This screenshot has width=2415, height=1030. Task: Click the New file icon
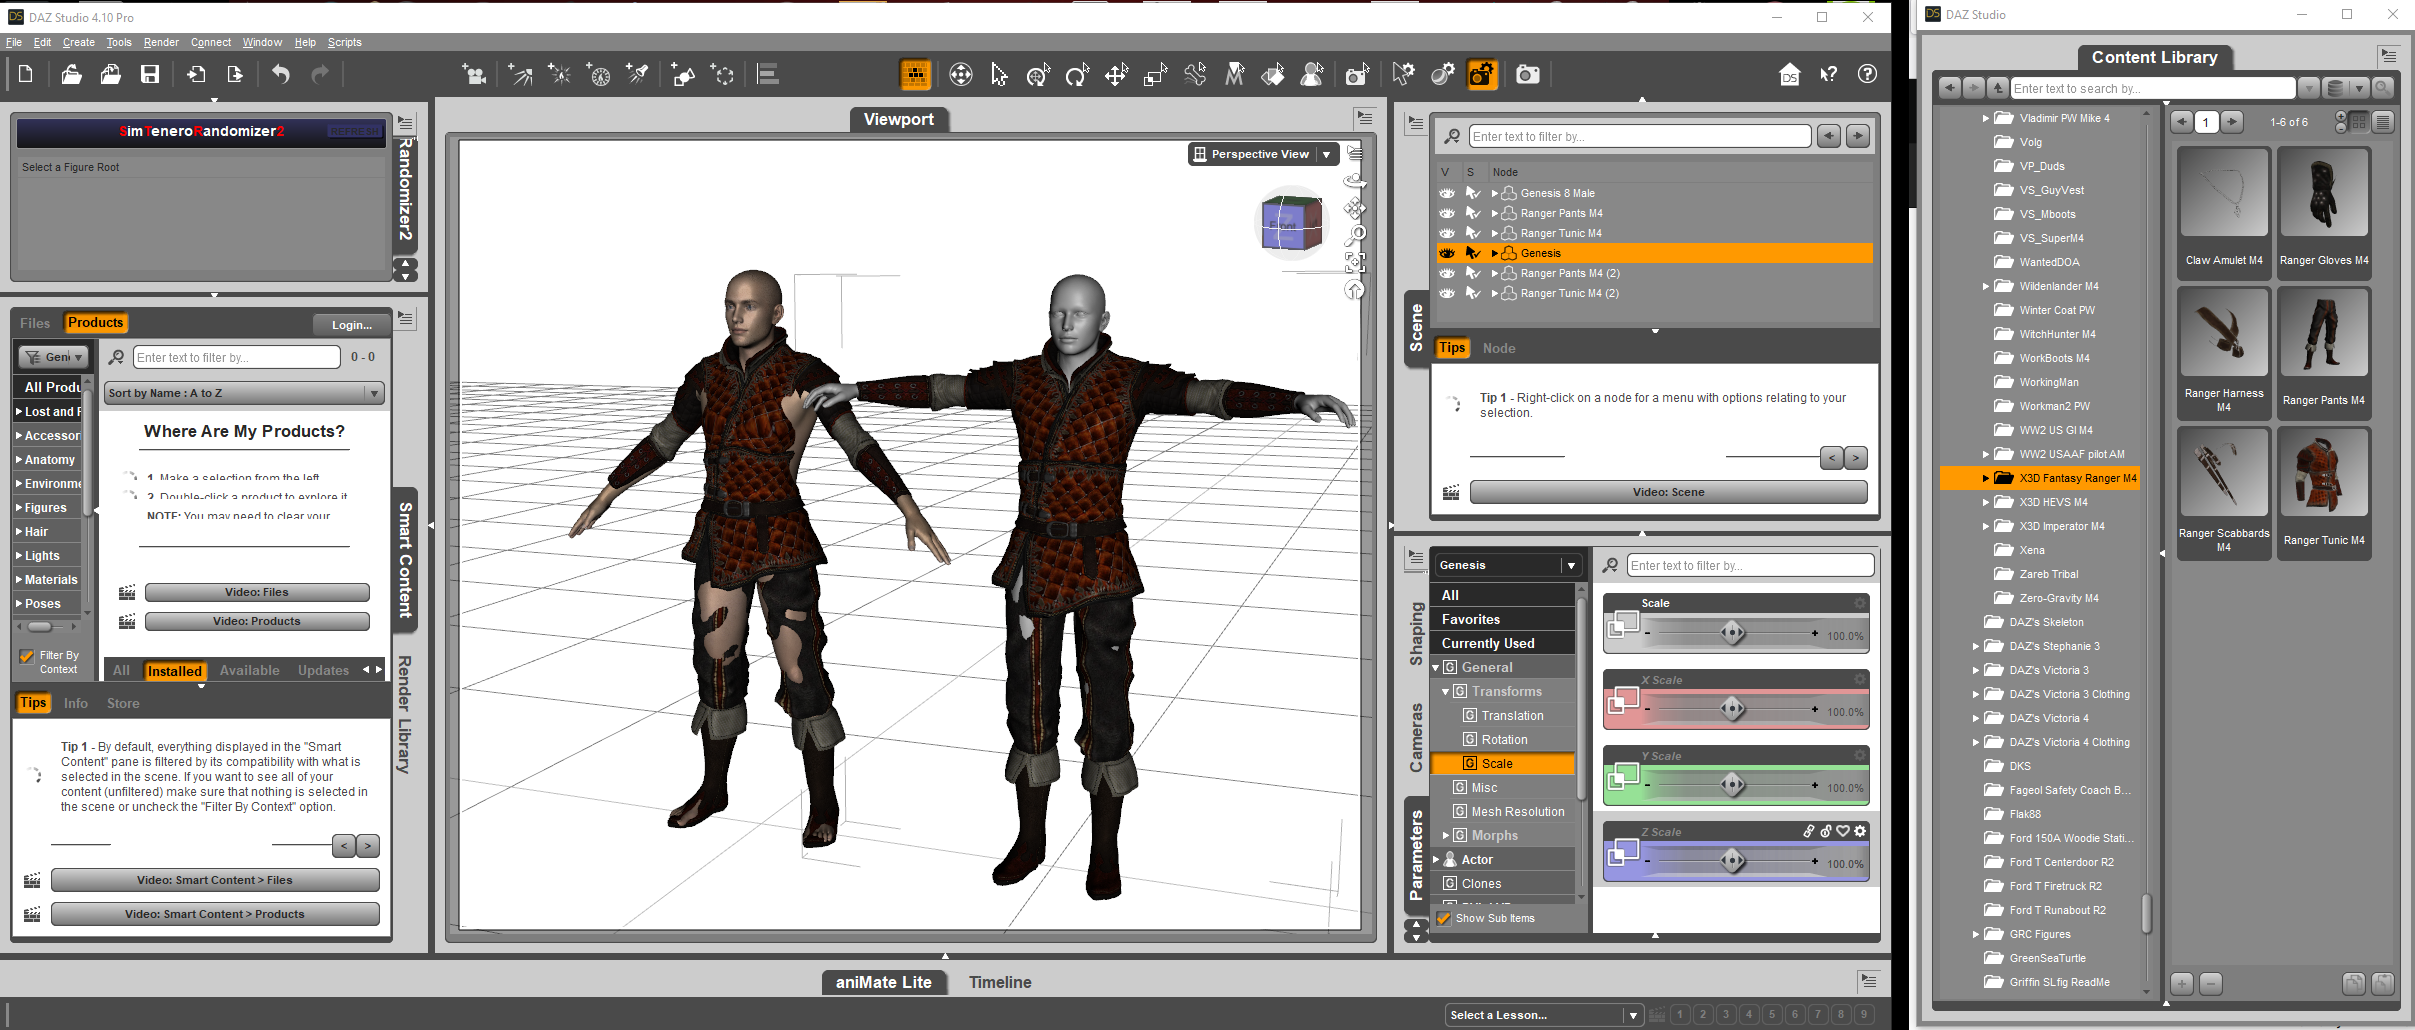[26, 75]
